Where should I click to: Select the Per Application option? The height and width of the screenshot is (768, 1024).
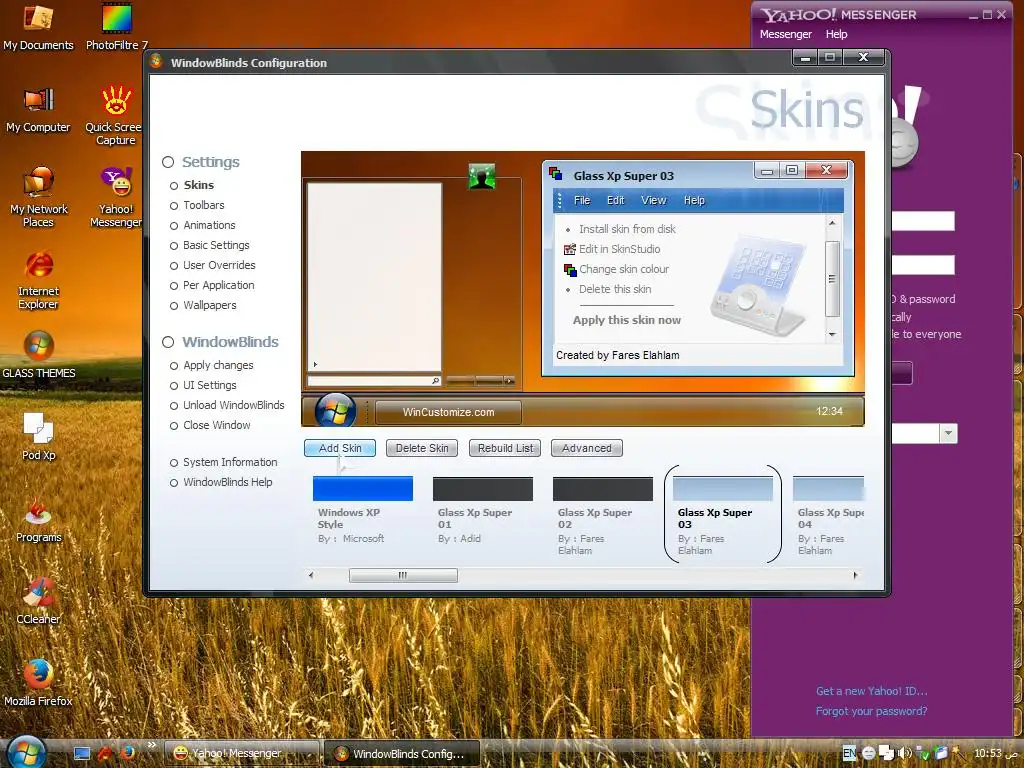coord(219,285)
